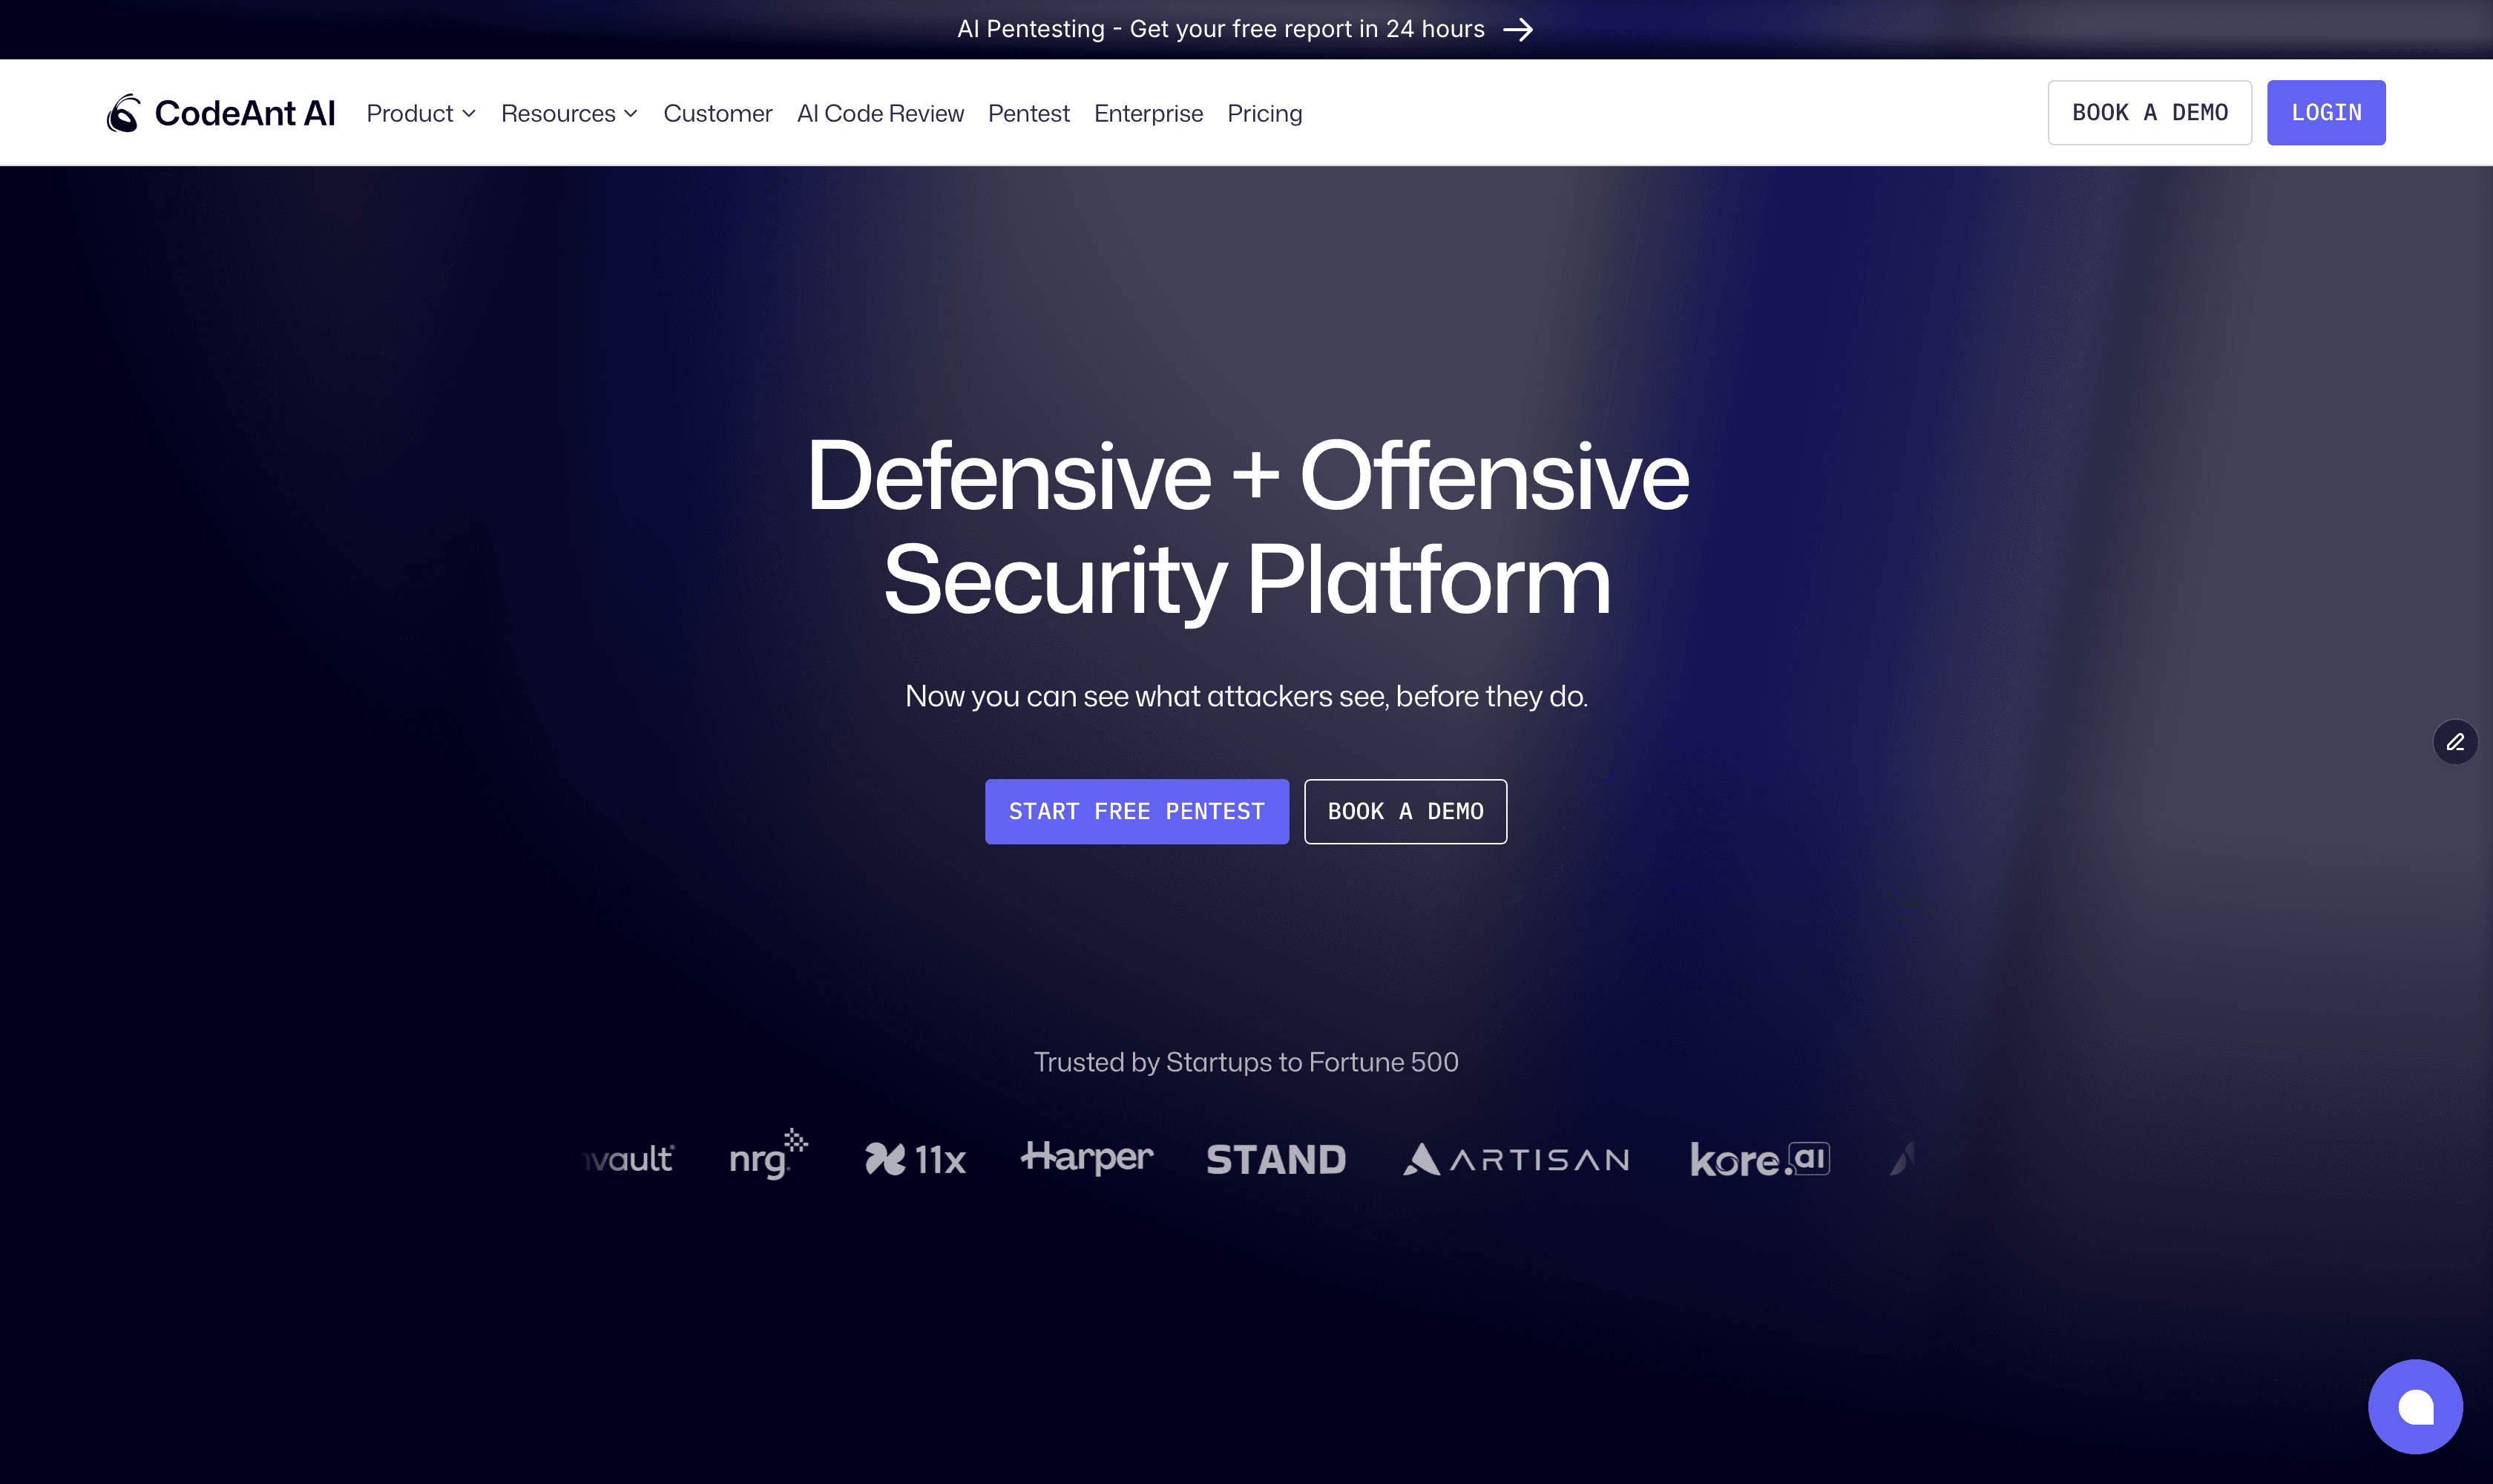Image resolution: width=2493 pixels, height=1484 pixels.
Task: Click the CodeAnt AI wordmark
Action: point(245,113)
